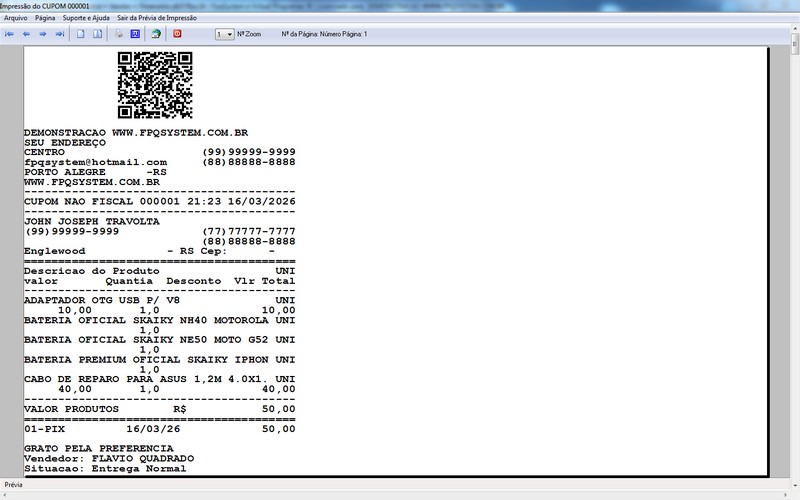Click the Prévia status bar text

(x=13, y=485)
